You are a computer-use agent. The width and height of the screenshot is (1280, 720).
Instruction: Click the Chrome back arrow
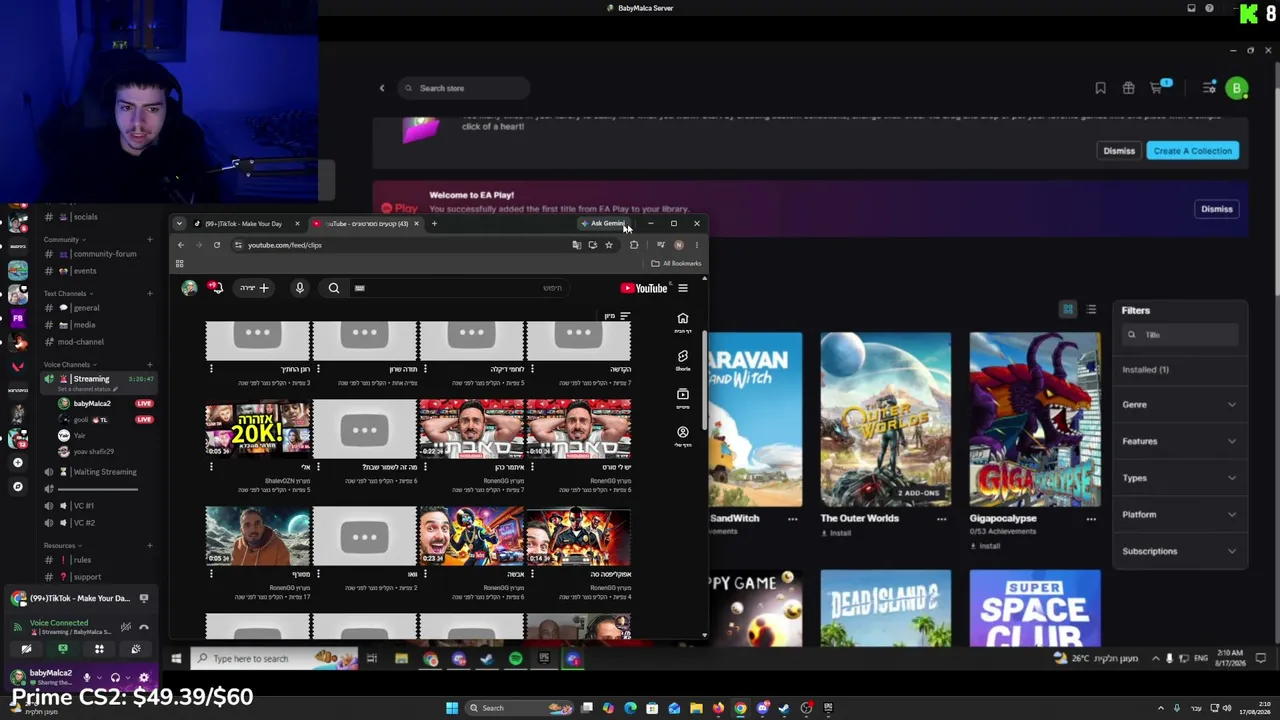[x=181, y=245]
